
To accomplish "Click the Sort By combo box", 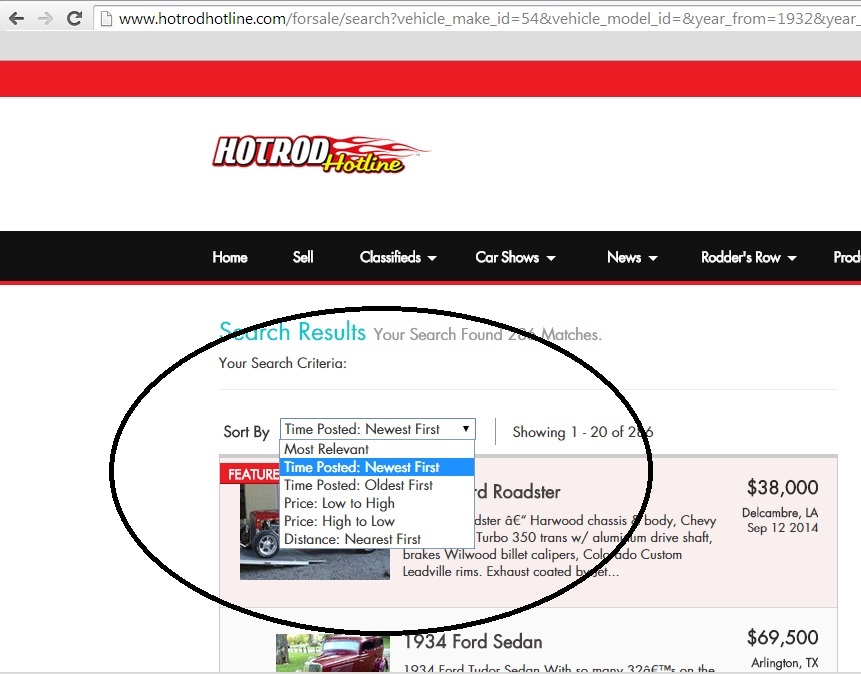I will point(377,429).
